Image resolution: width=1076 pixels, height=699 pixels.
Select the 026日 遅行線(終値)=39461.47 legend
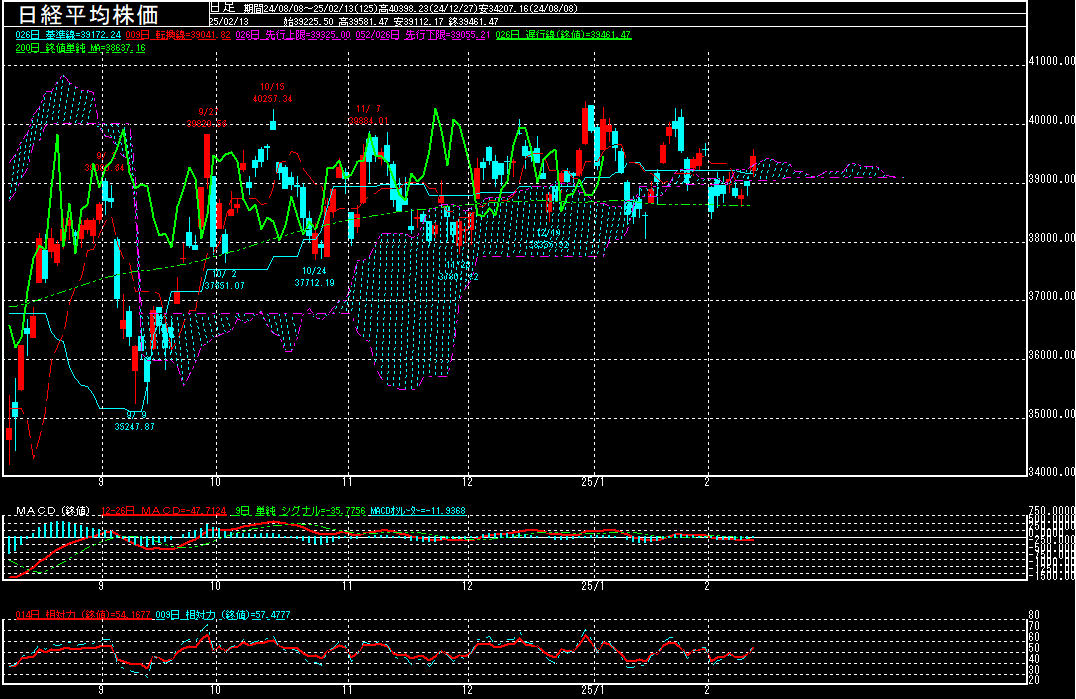click(x=563, y=35)
